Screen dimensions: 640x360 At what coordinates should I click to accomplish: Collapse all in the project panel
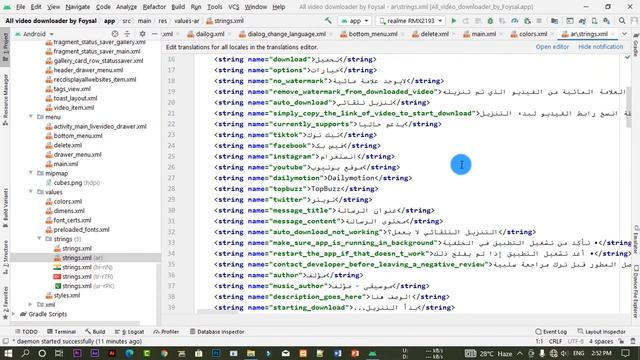(127, 34)
